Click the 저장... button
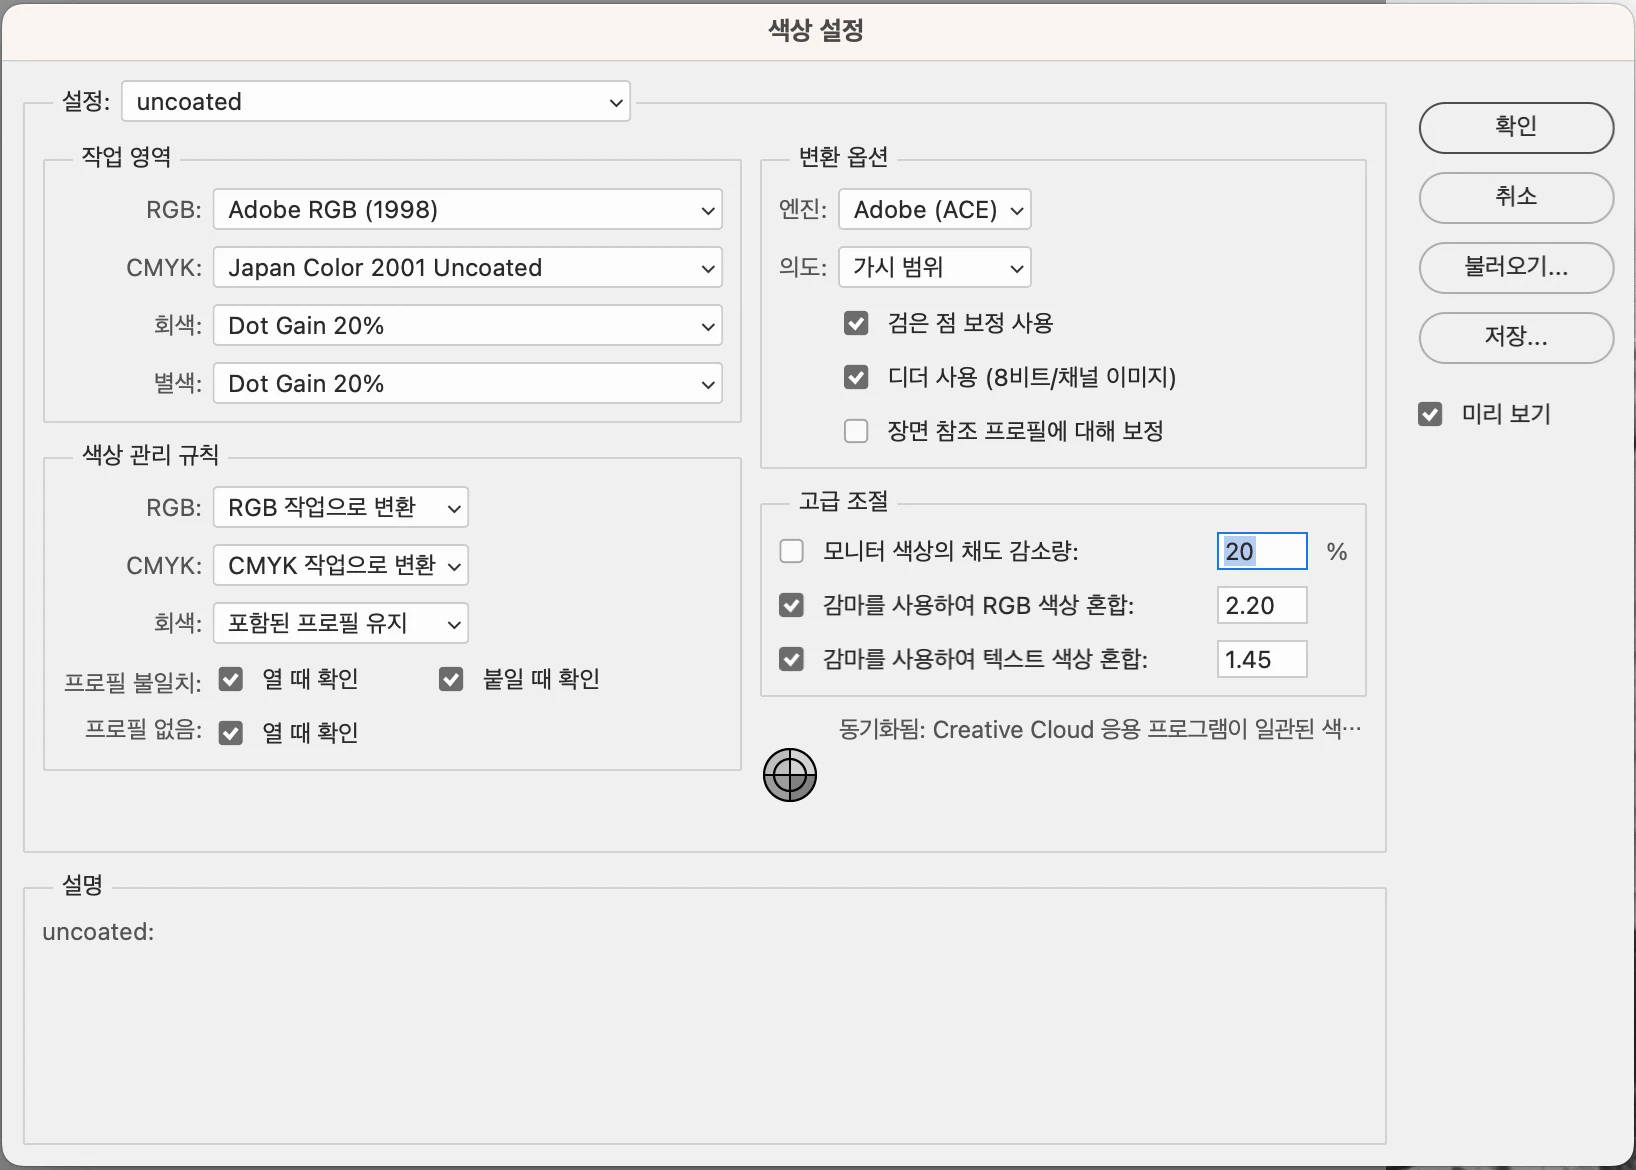This screenshot has width=1636, height=1170. point(1516,337)
